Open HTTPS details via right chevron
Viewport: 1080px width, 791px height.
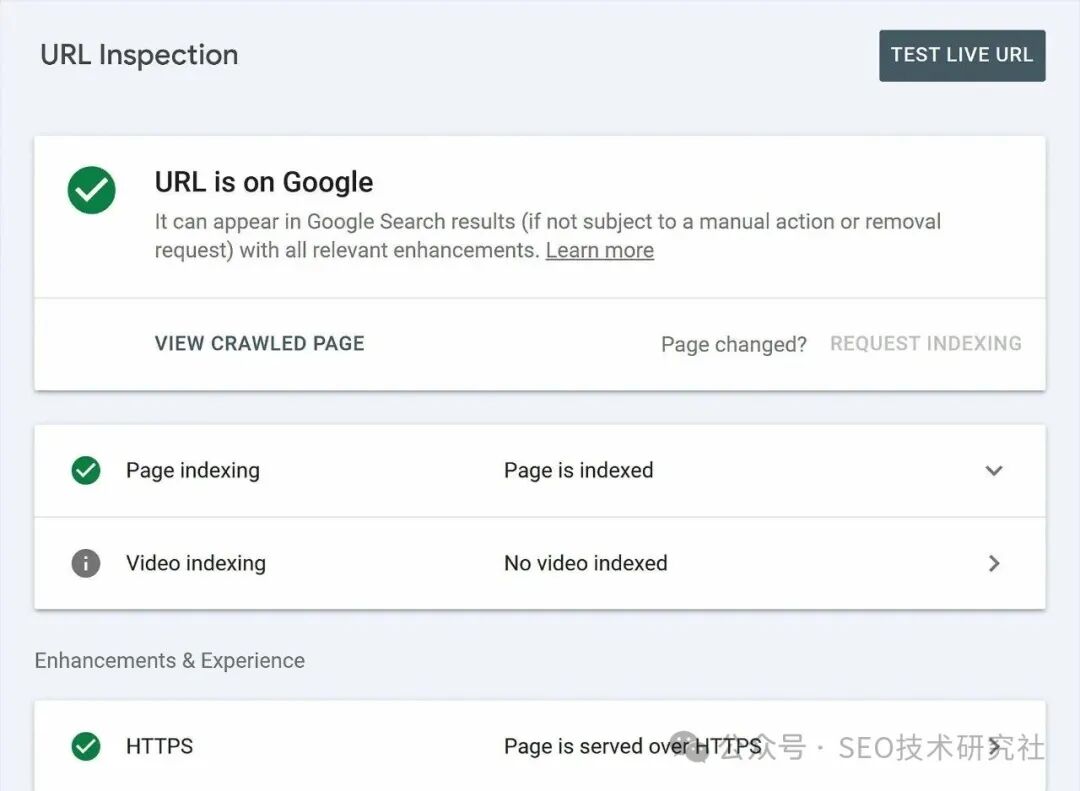(994, 746)
